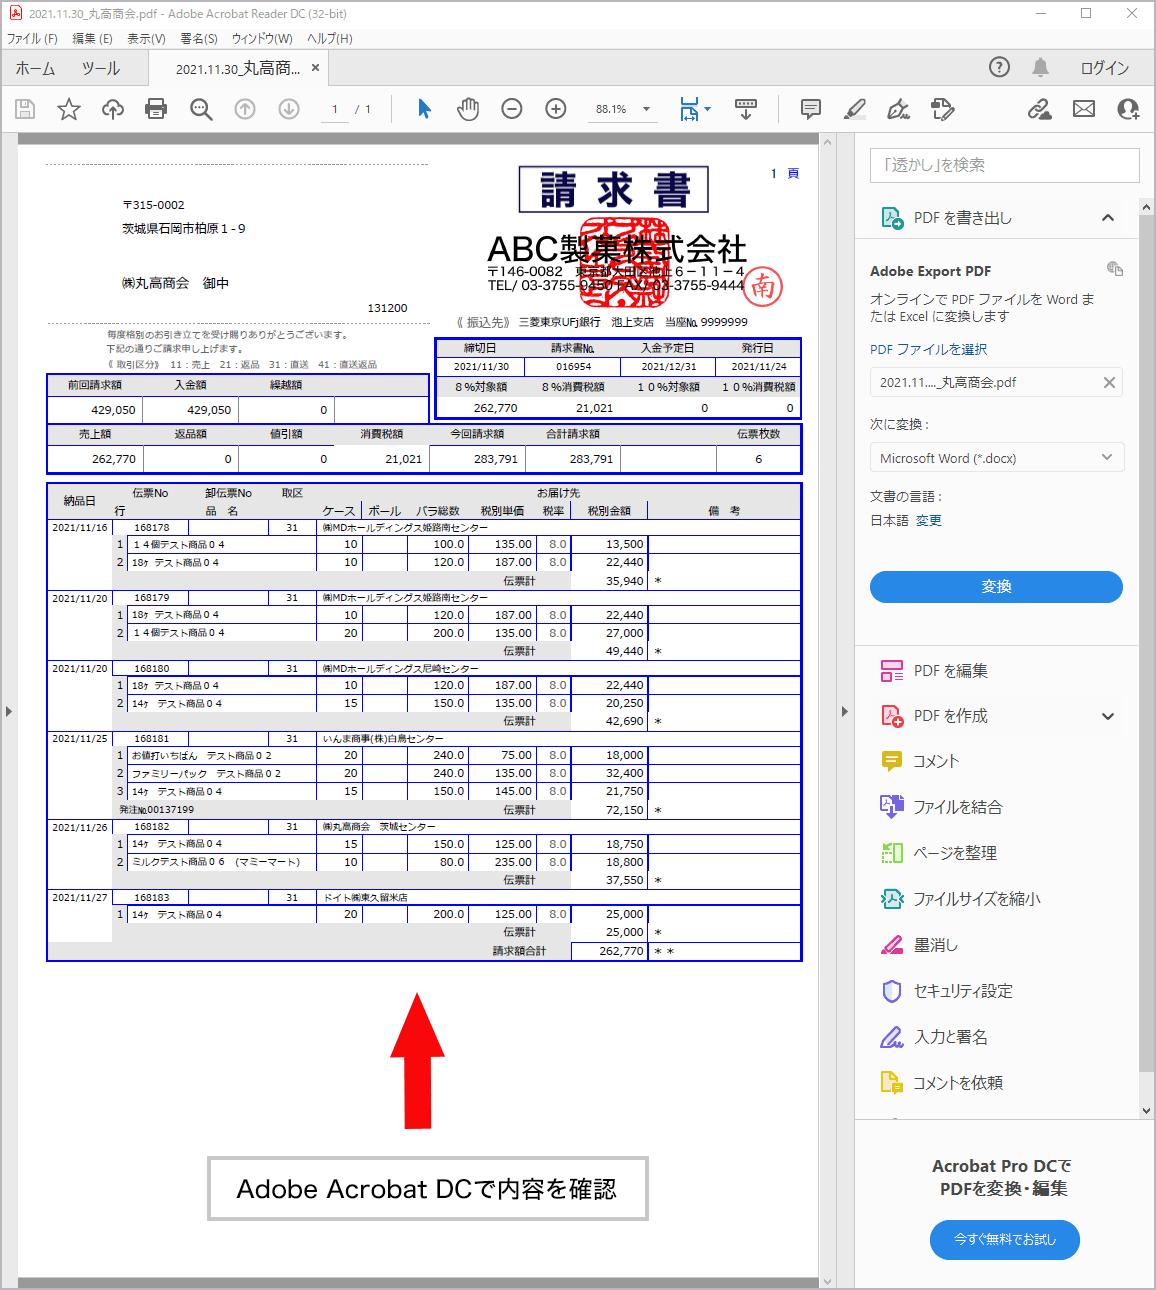1156x1290 pixels.
Task: Click the copy icon beside Adobe Export PDF
Action: [1115, 269]
